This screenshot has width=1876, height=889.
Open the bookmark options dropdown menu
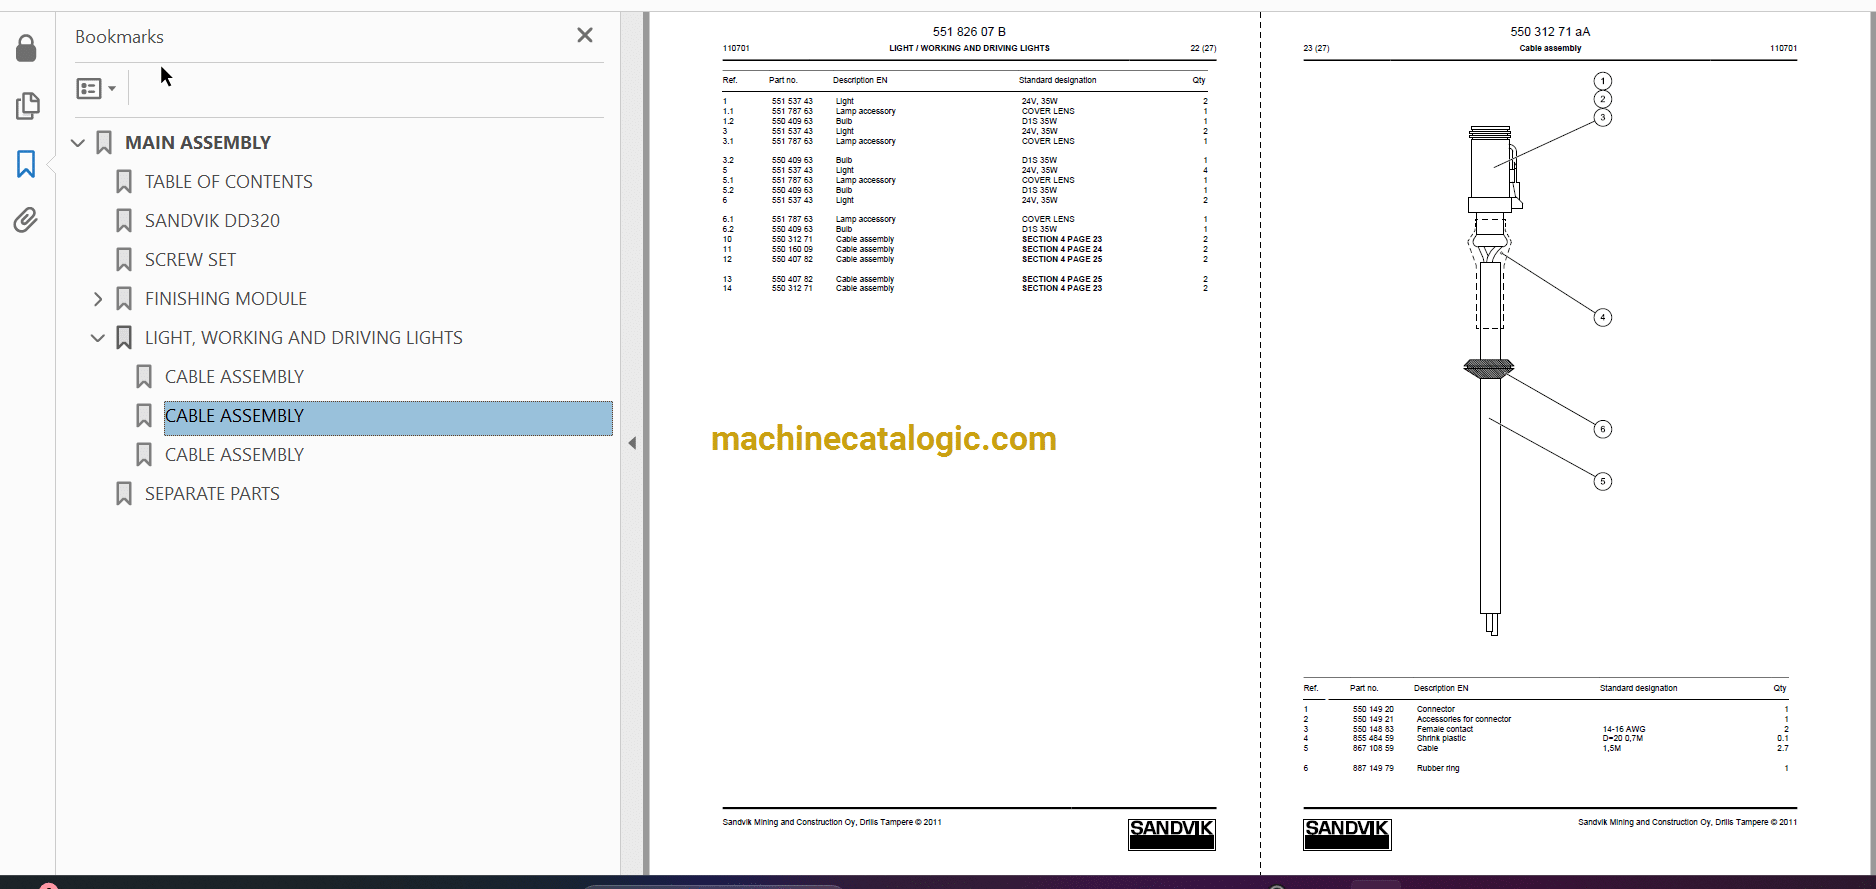(x=96, y=88)
